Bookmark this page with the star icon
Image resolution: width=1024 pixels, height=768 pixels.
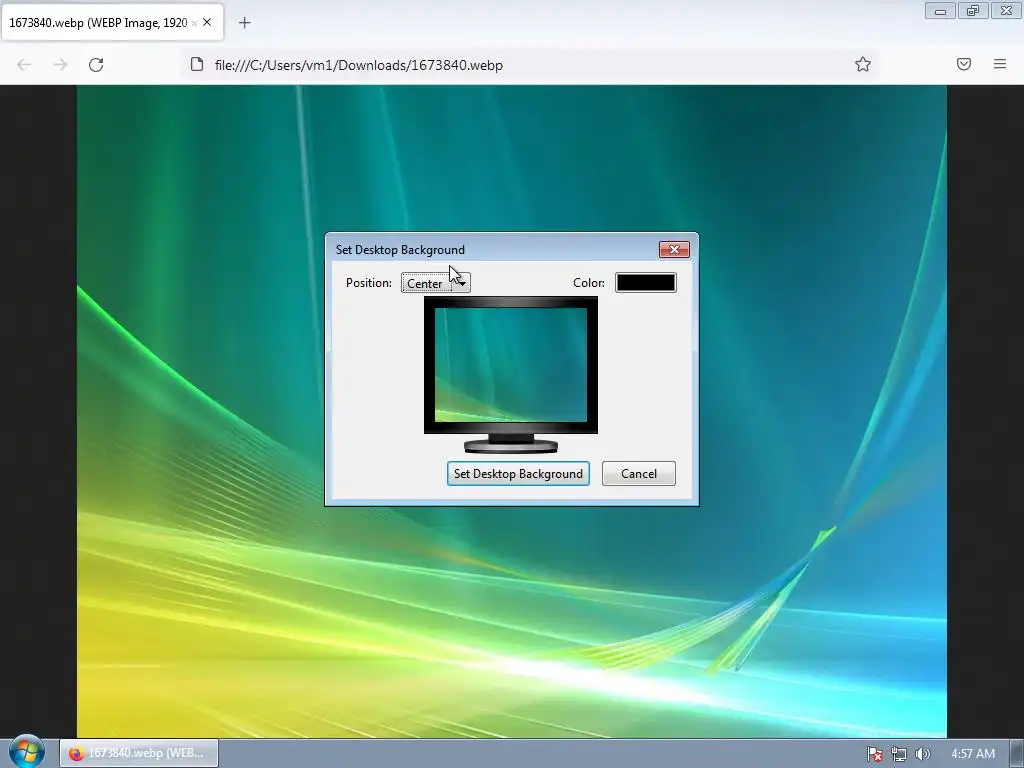coord(863,64)
